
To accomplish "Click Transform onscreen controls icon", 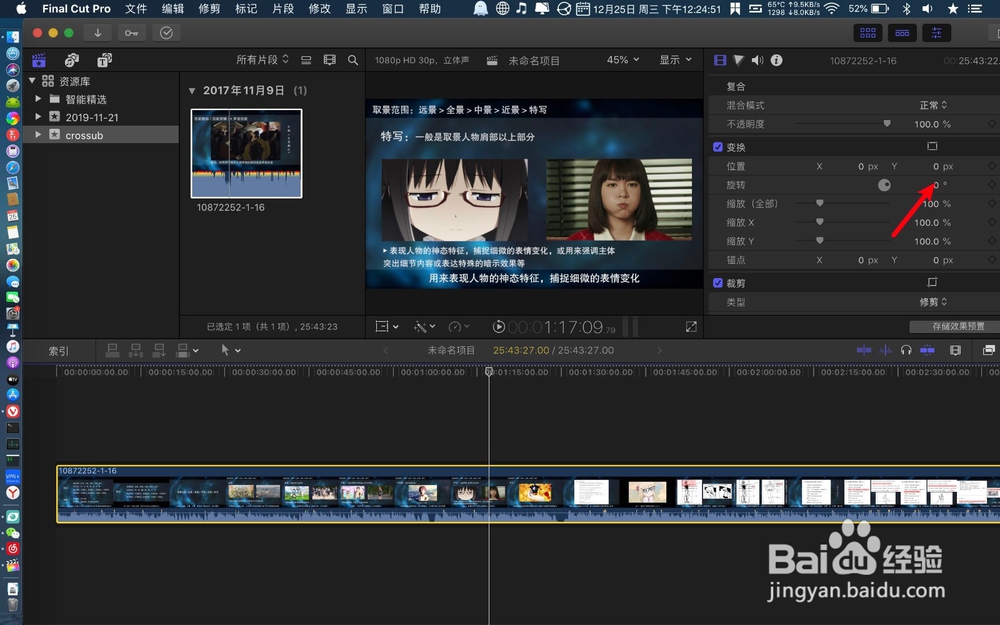I will pos(932,147).
